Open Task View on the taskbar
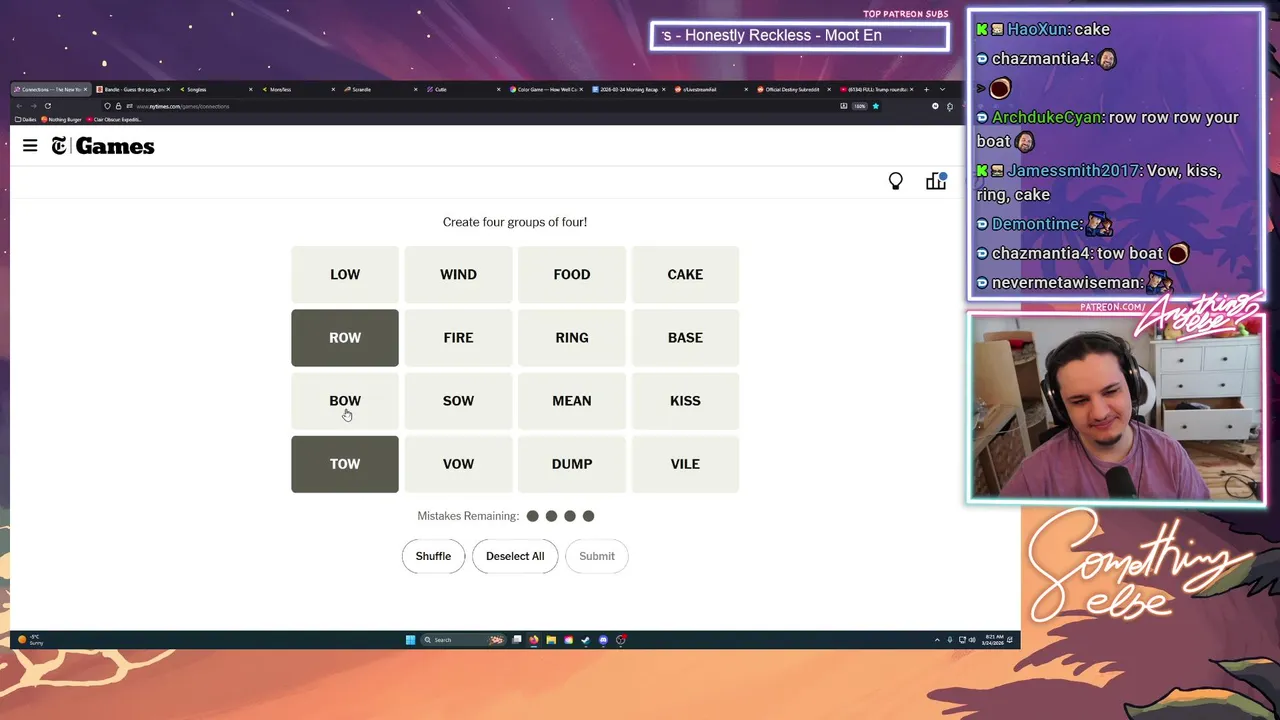 click(x=516, y=640)
